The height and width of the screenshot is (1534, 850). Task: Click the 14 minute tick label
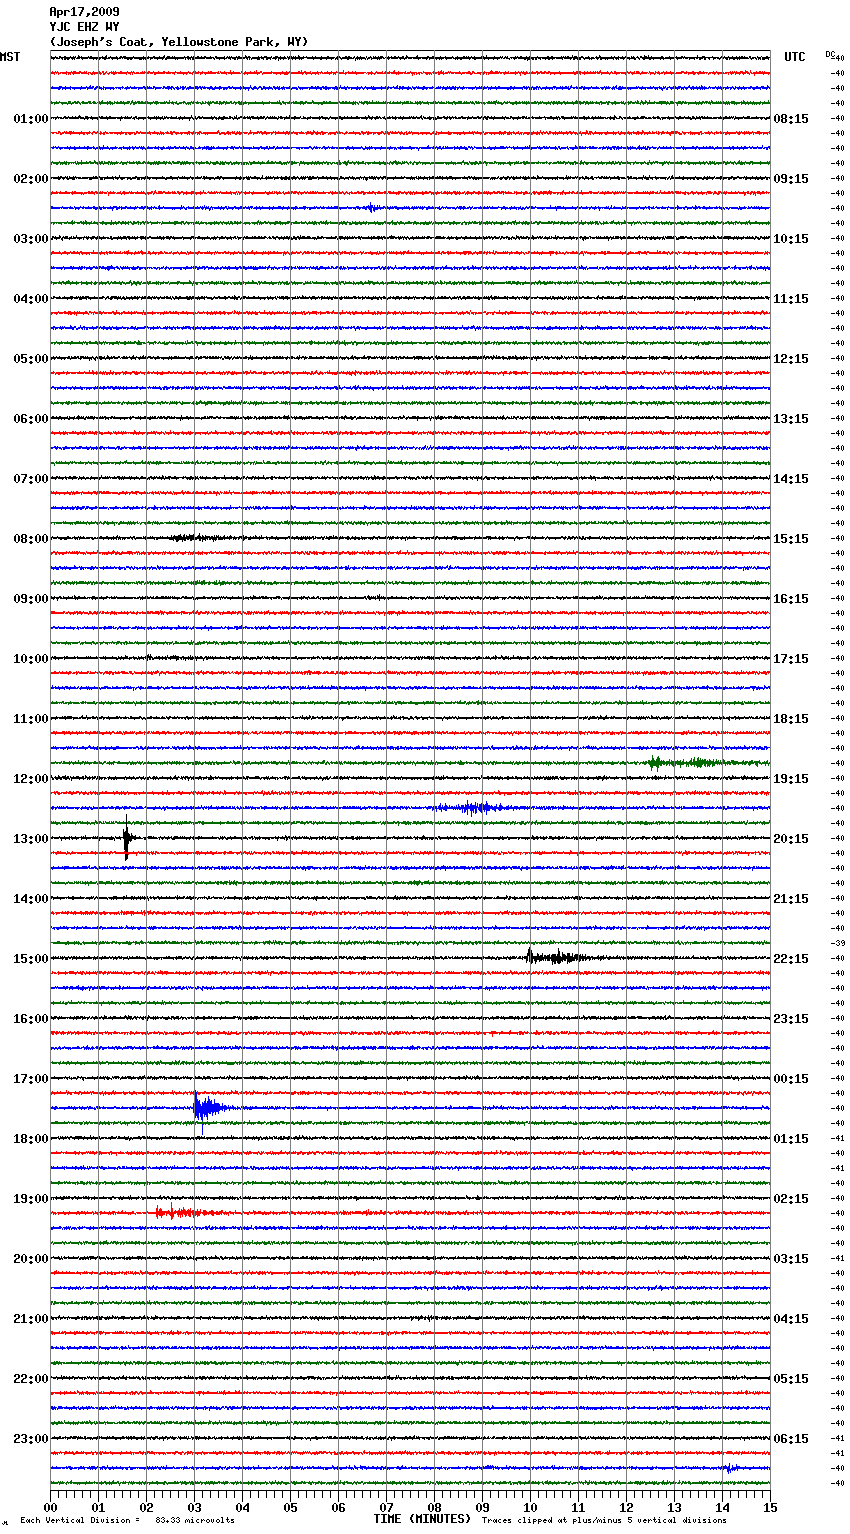pos(722,1507)
